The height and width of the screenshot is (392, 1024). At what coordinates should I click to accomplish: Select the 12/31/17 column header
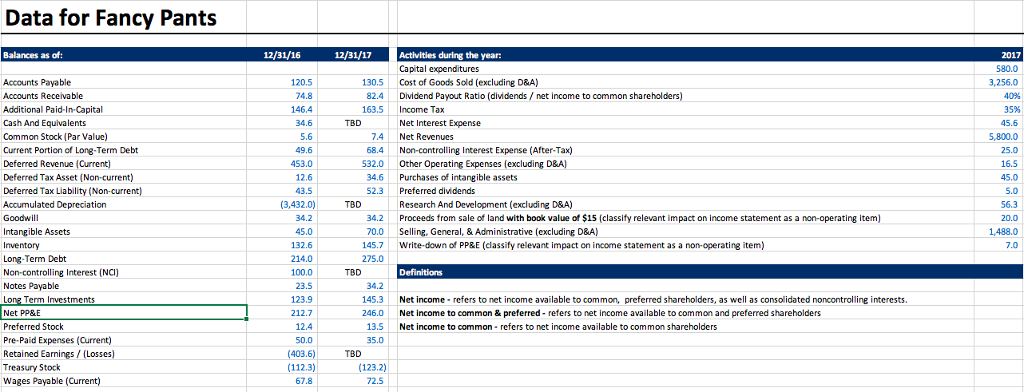click(x=353, y=56)
